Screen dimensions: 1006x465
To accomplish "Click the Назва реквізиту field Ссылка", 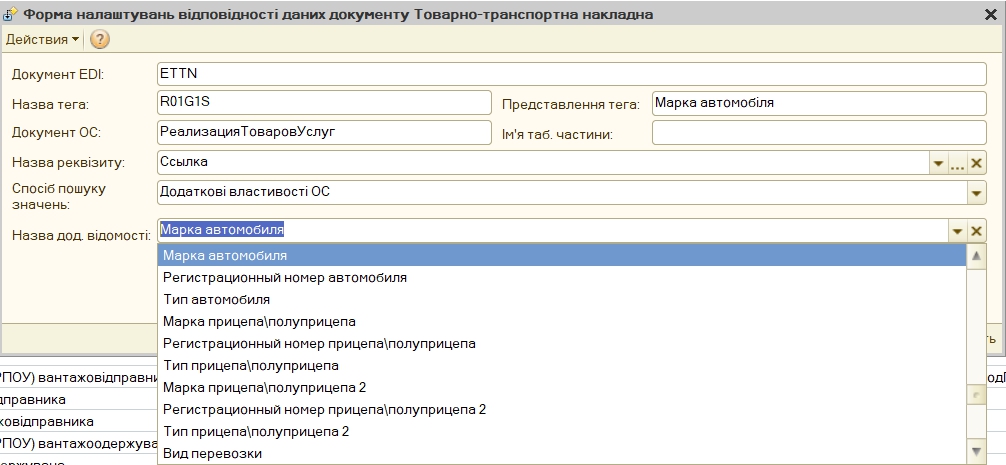I will [543, 163].
